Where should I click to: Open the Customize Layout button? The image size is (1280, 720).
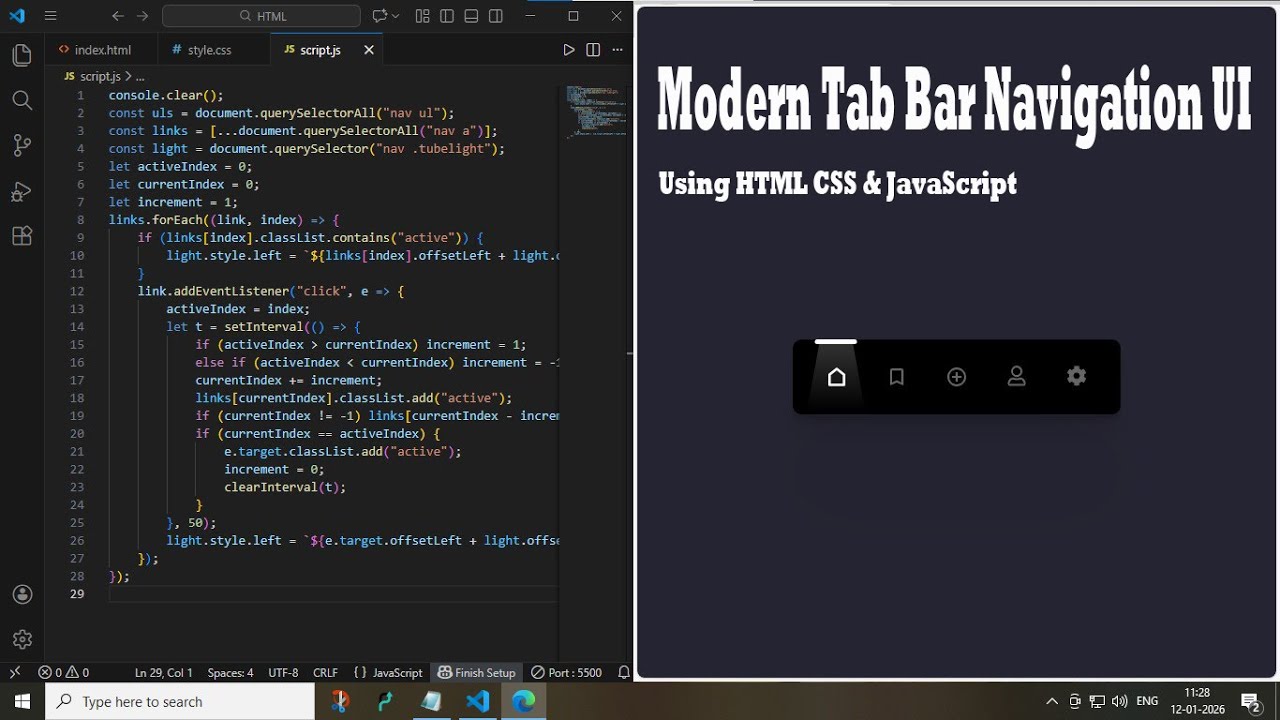pyautogui.click(x=422, y=16)
